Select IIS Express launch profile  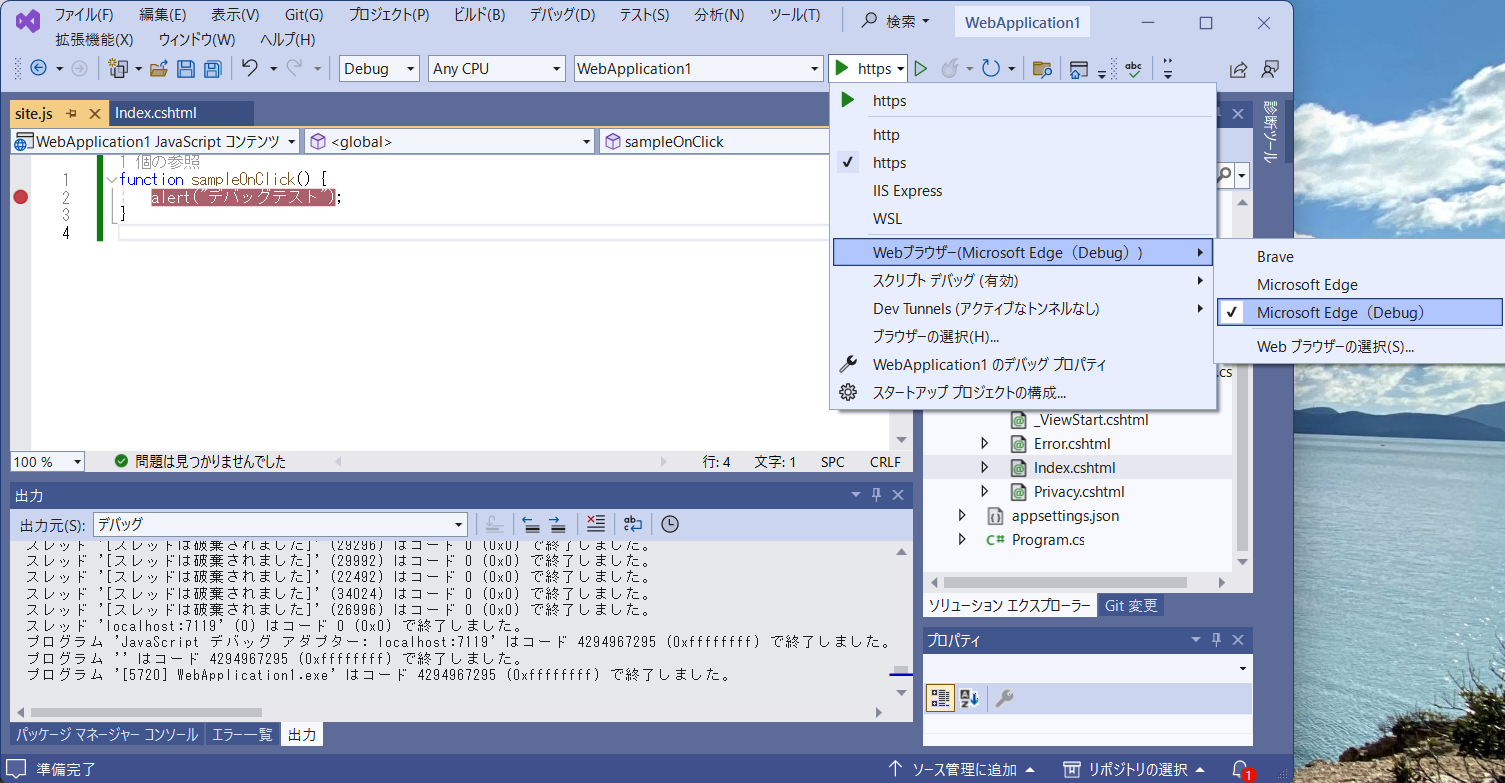click(x=1022, y=191)
